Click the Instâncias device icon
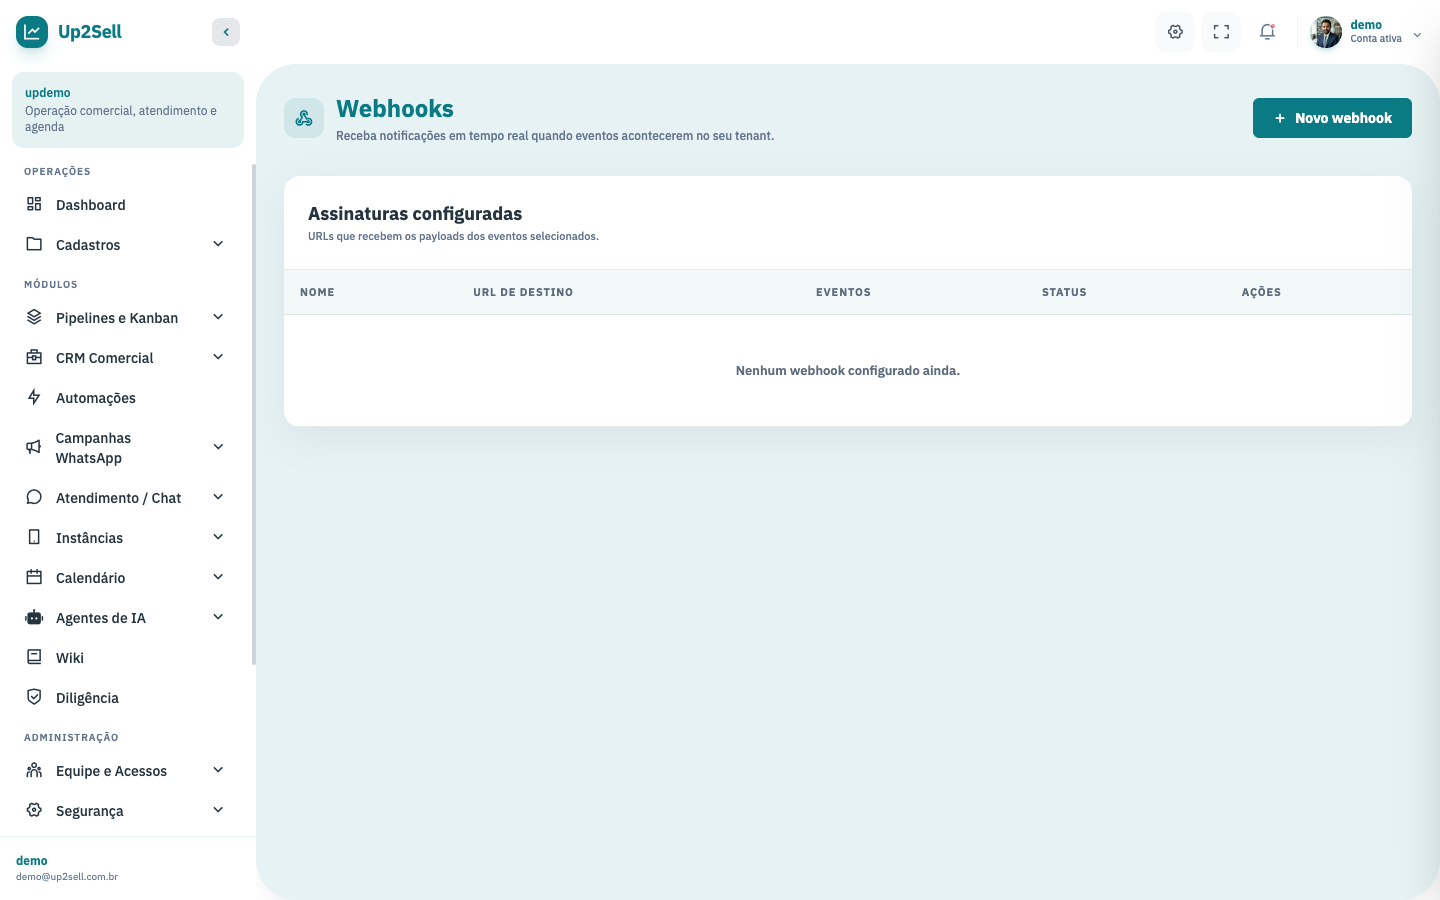1440x900 pixels. 34,537
